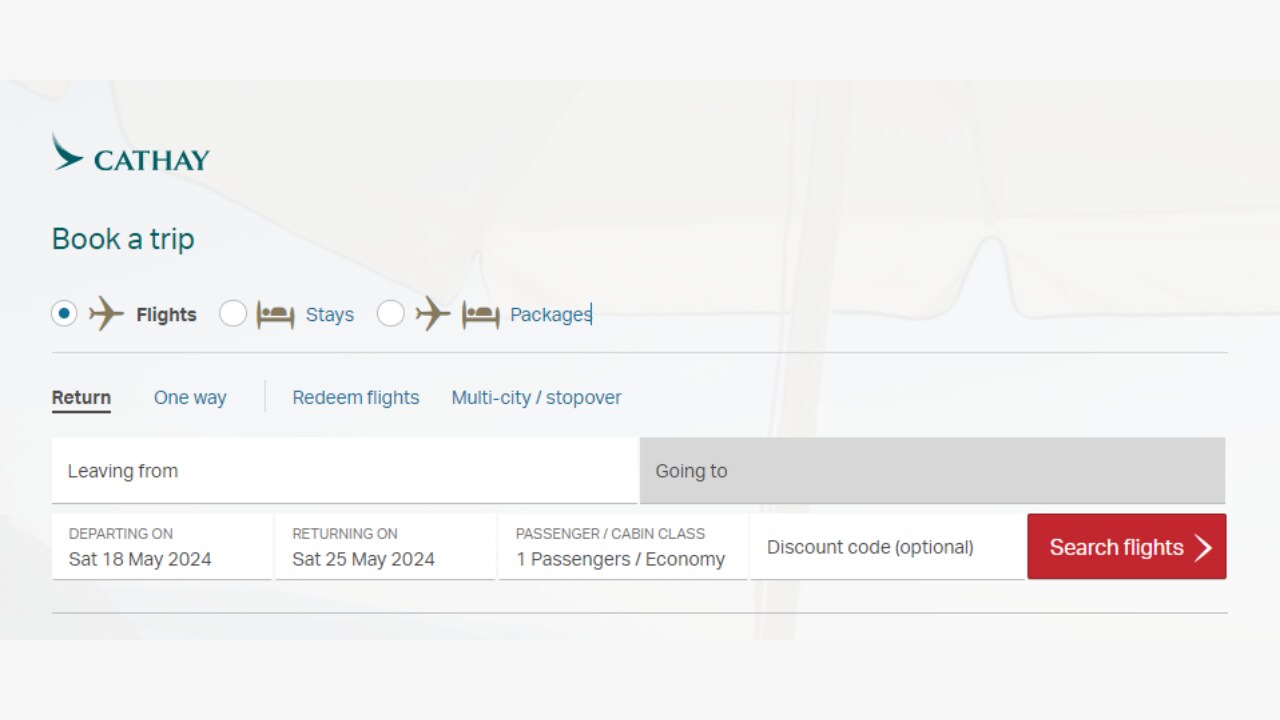Switch to the One way tab
The width and height of the screenshot is (1280, 720).
(189, 397)
